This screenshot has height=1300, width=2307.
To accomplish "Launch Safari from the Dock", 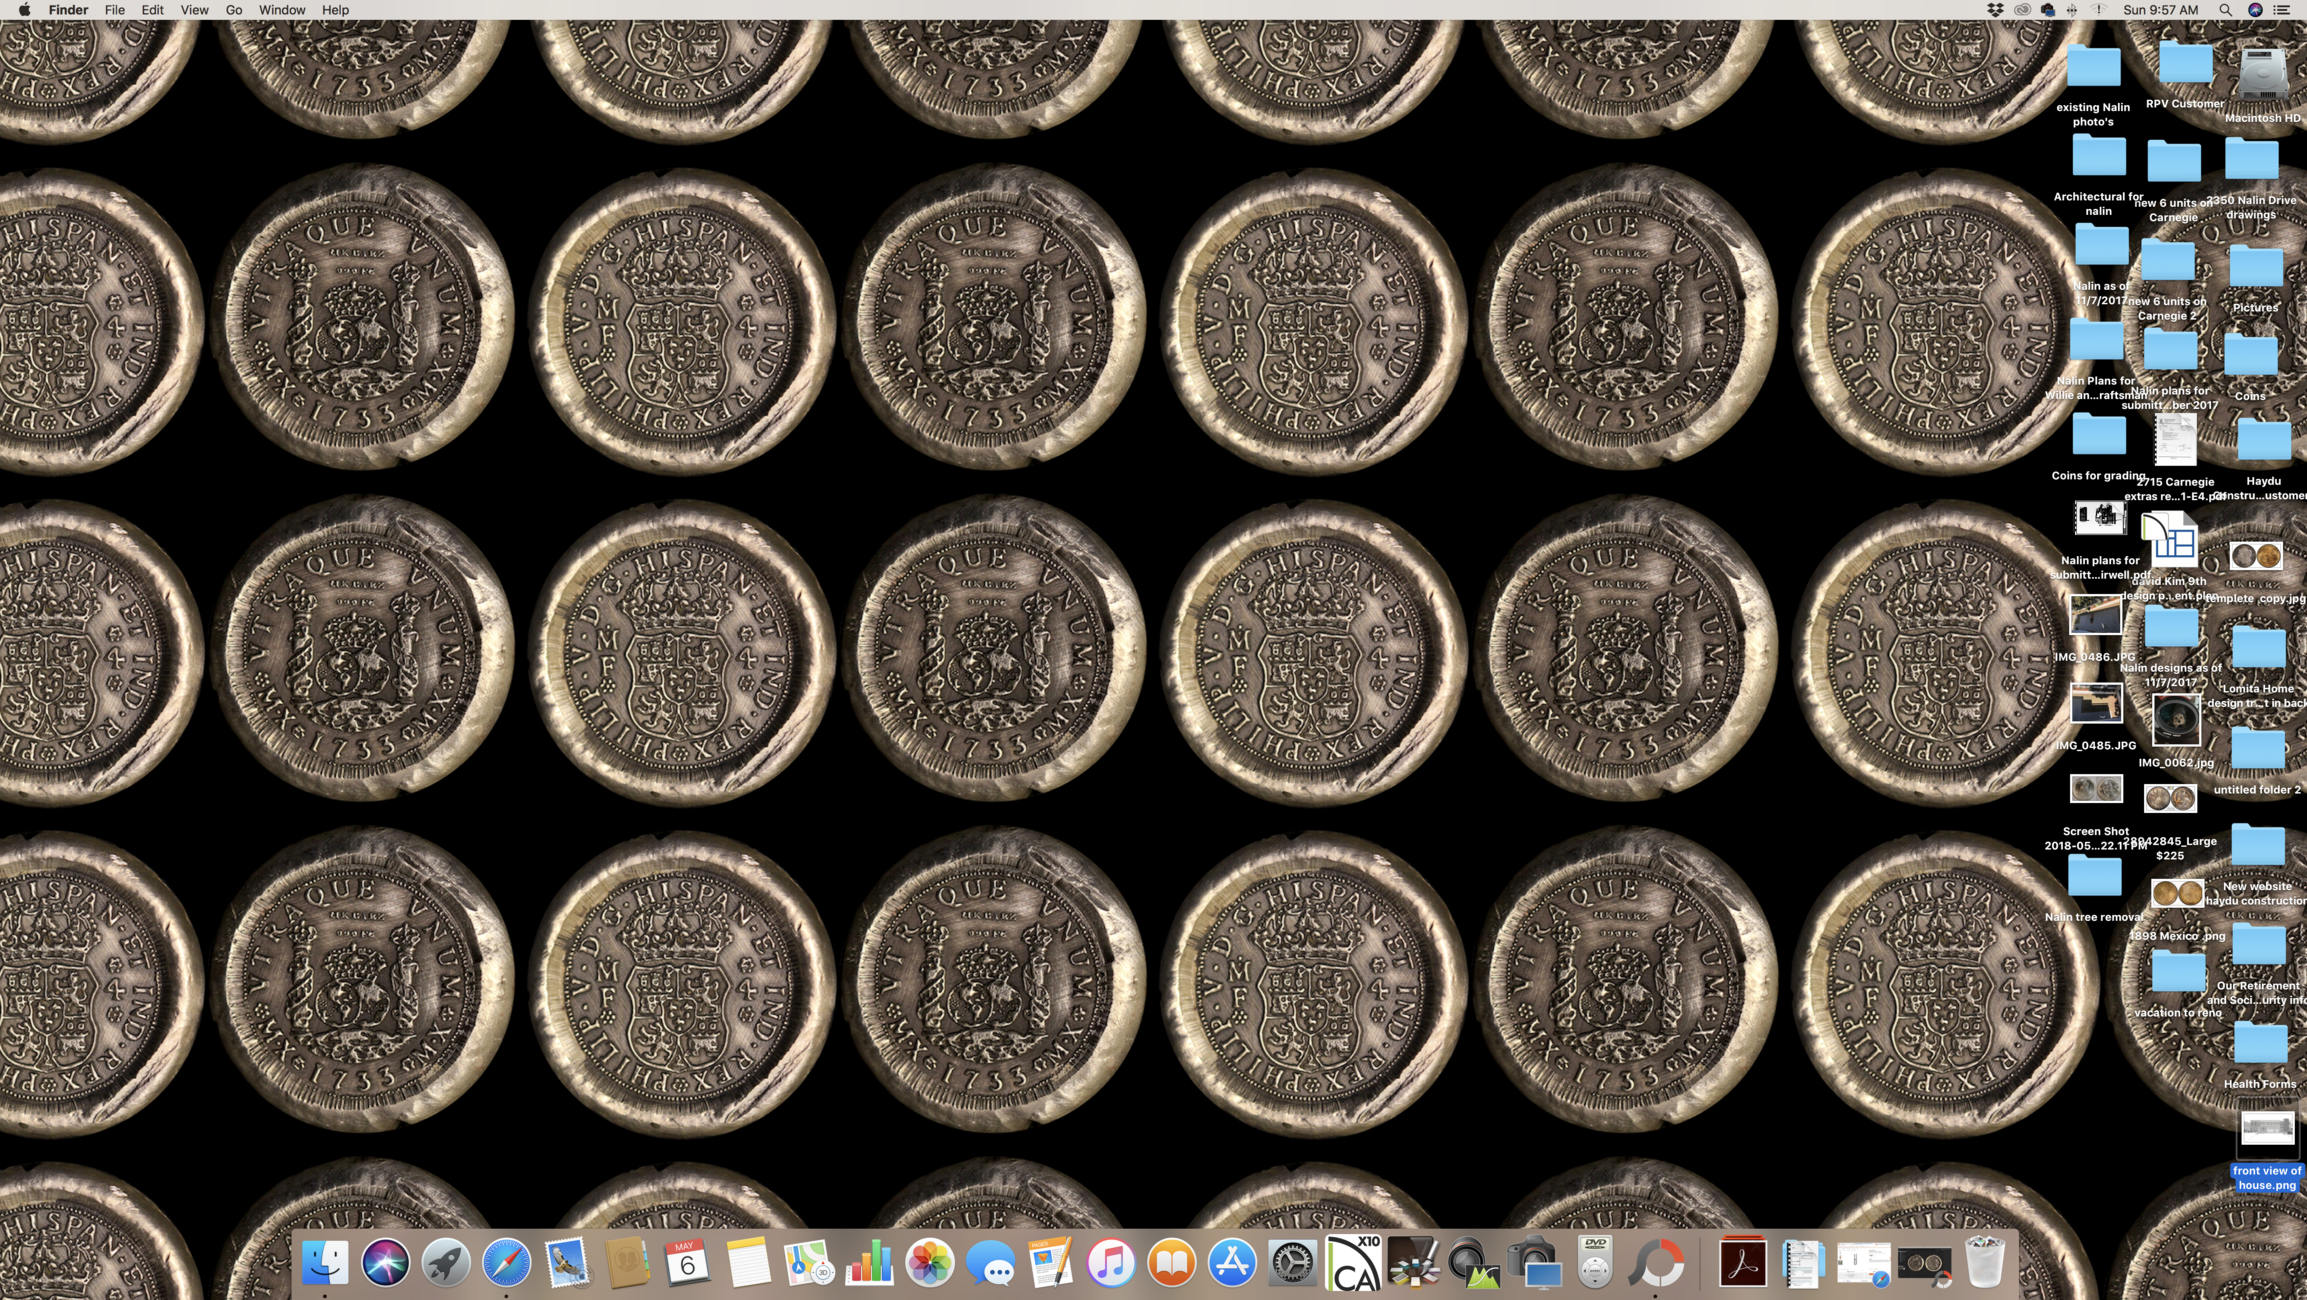I will coord(507,1262).
